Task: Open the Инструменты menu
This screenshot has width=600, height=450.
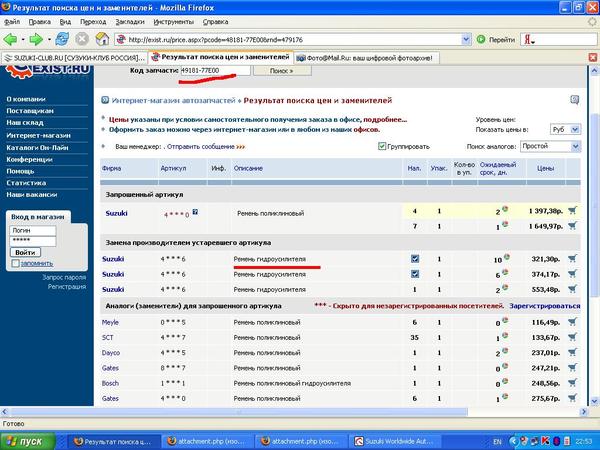Action: pyautogui.click(x=174, y=22)
